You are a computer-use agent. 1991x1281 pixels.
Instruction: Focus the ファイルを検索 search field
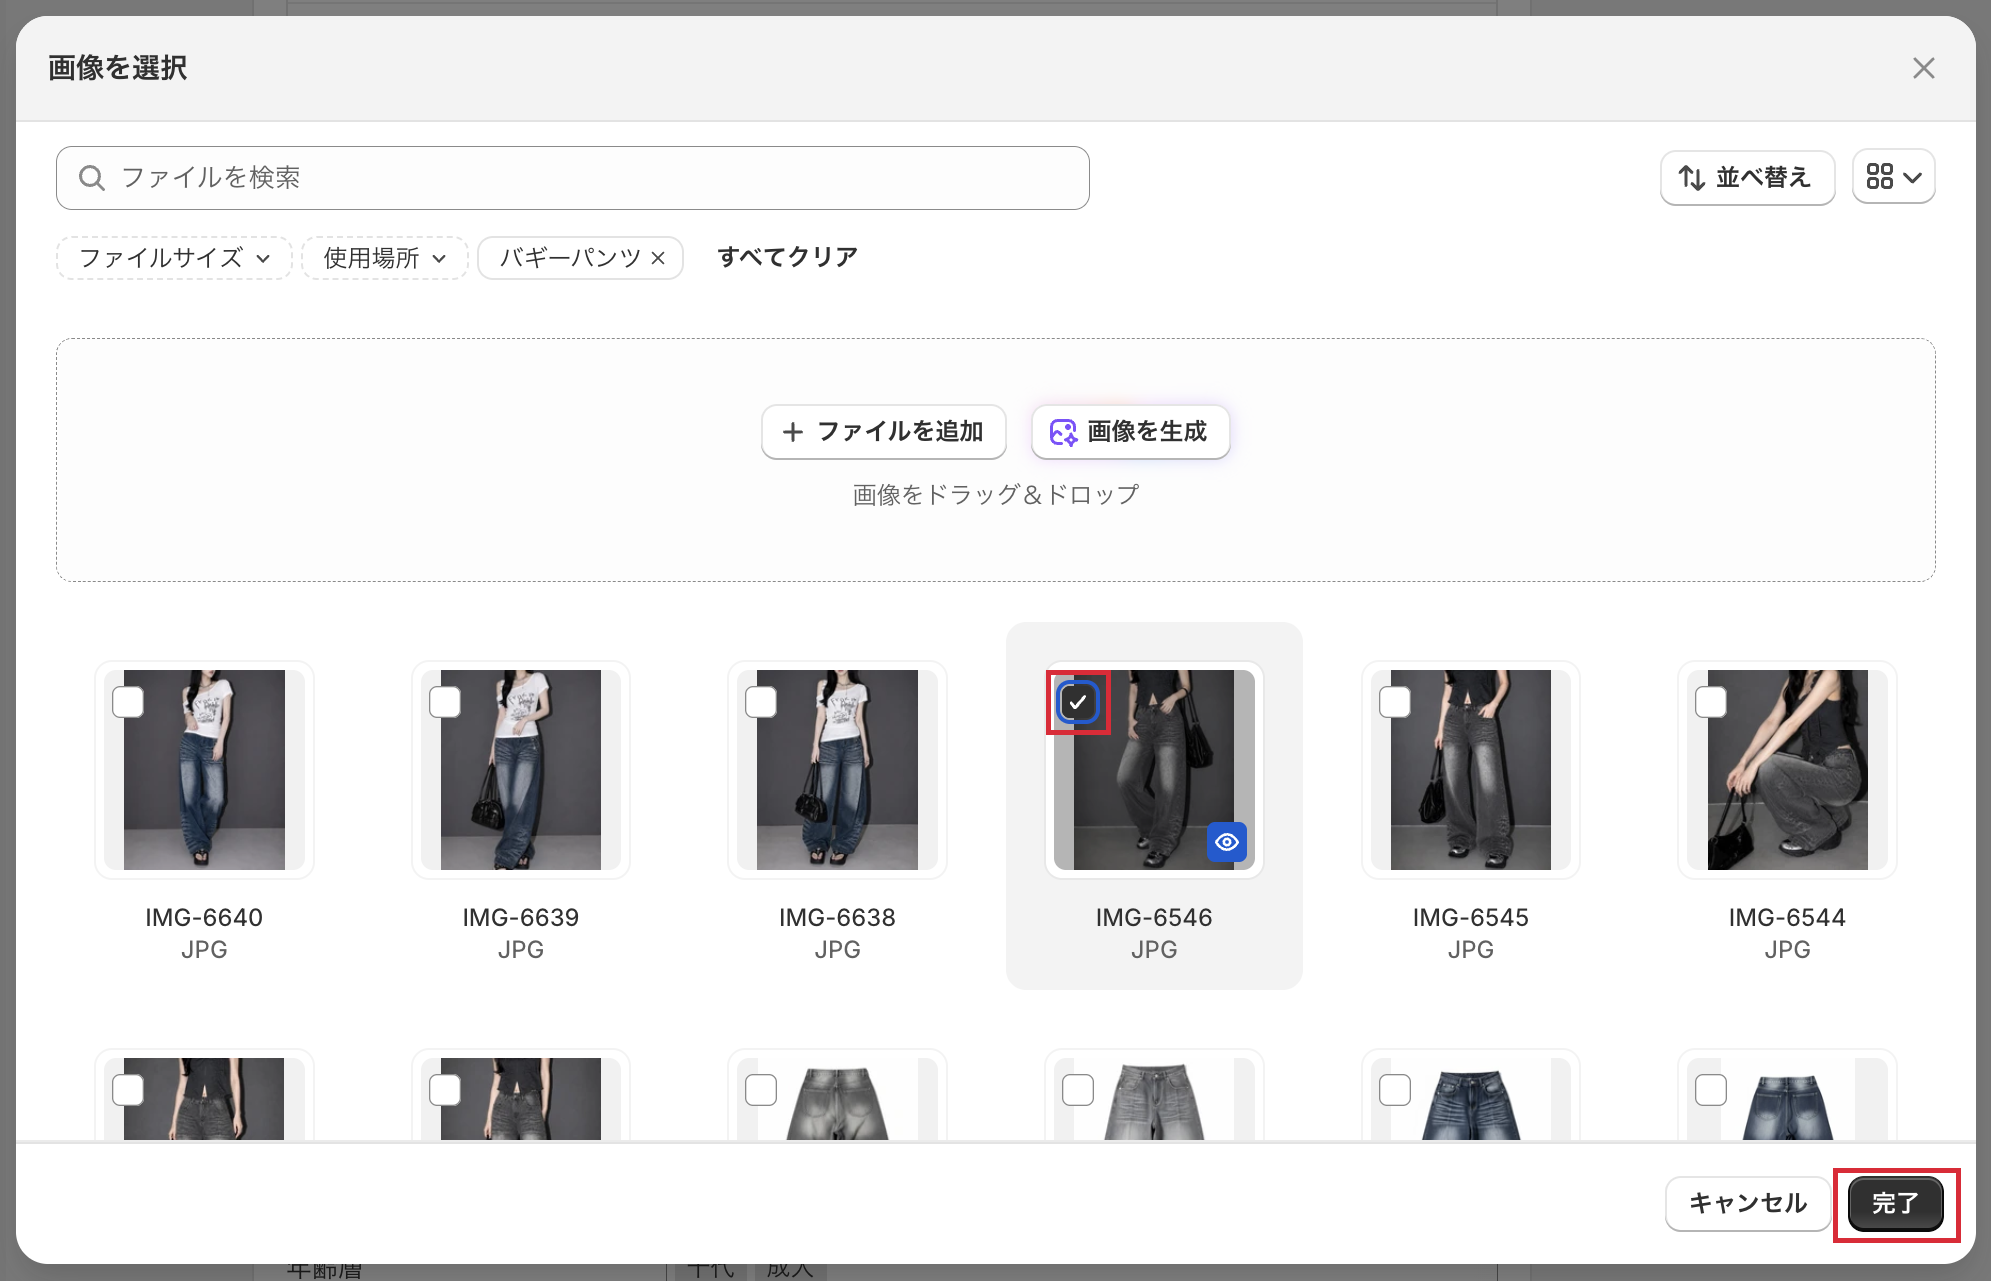pyautogui.click(x=572, y=178)
